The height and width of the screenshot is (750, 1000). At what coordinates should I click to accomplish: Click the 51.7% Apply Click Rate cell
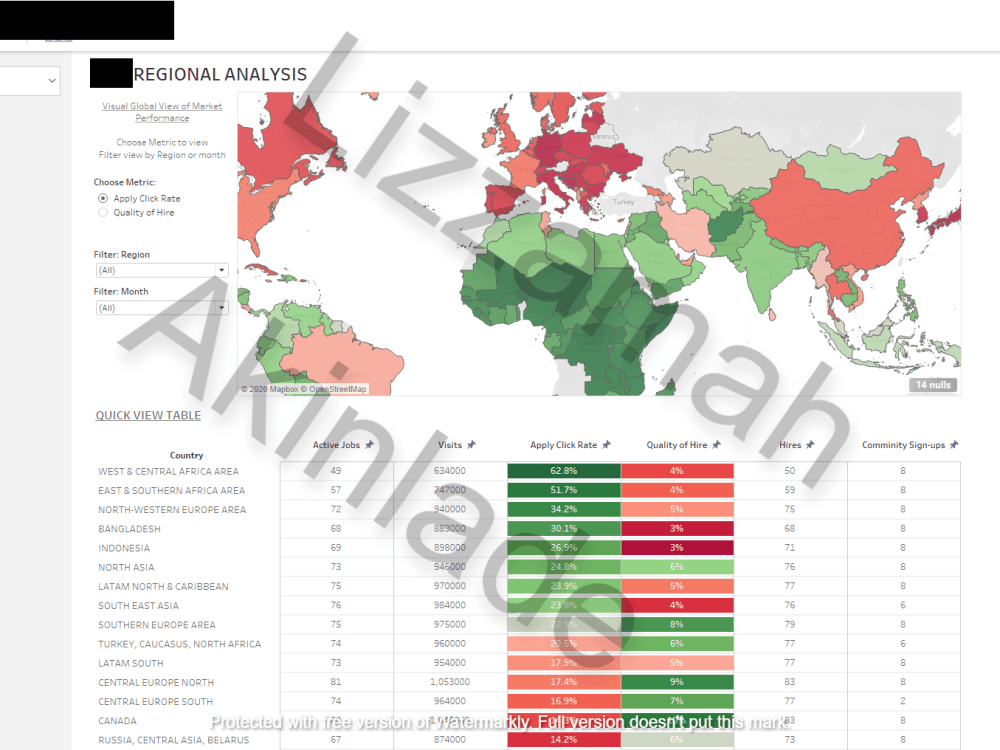pos(564,490)
